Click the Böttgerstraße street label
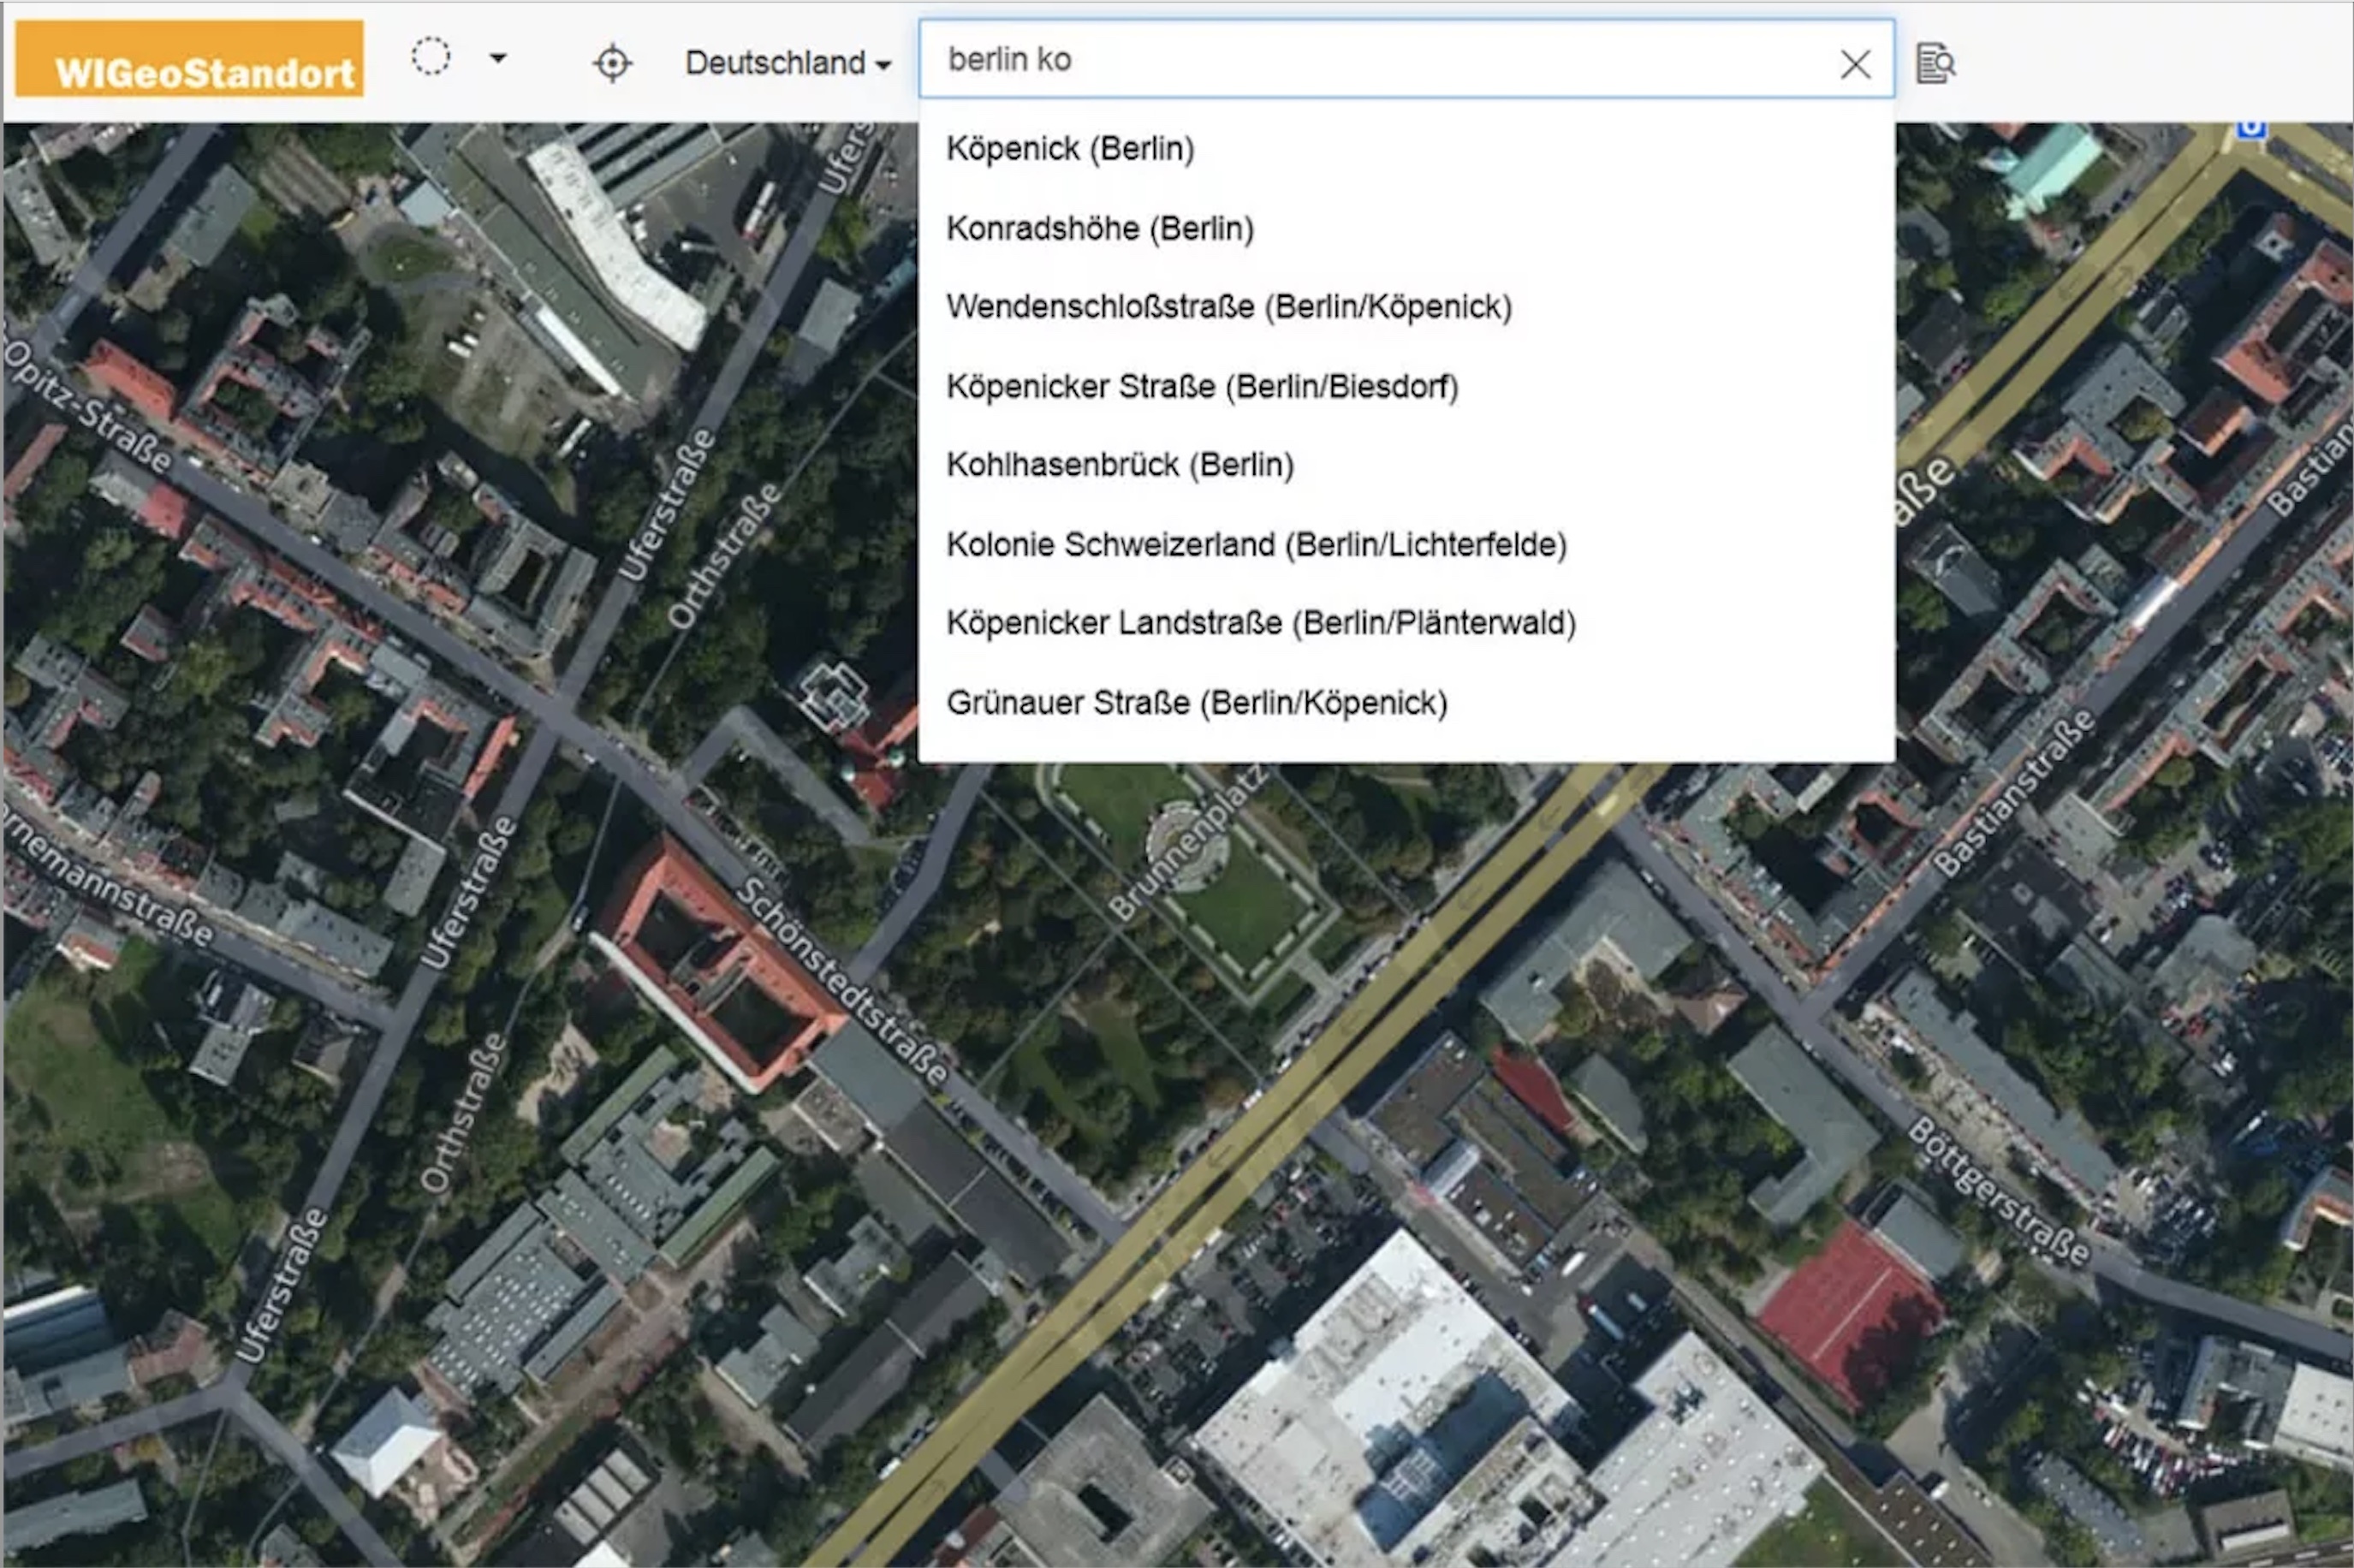 click(1998, 1191)
